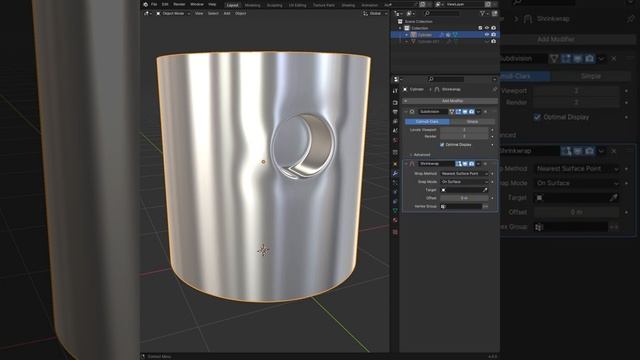
Task: Click the Render levels value field
Action: tap(464, 136)
